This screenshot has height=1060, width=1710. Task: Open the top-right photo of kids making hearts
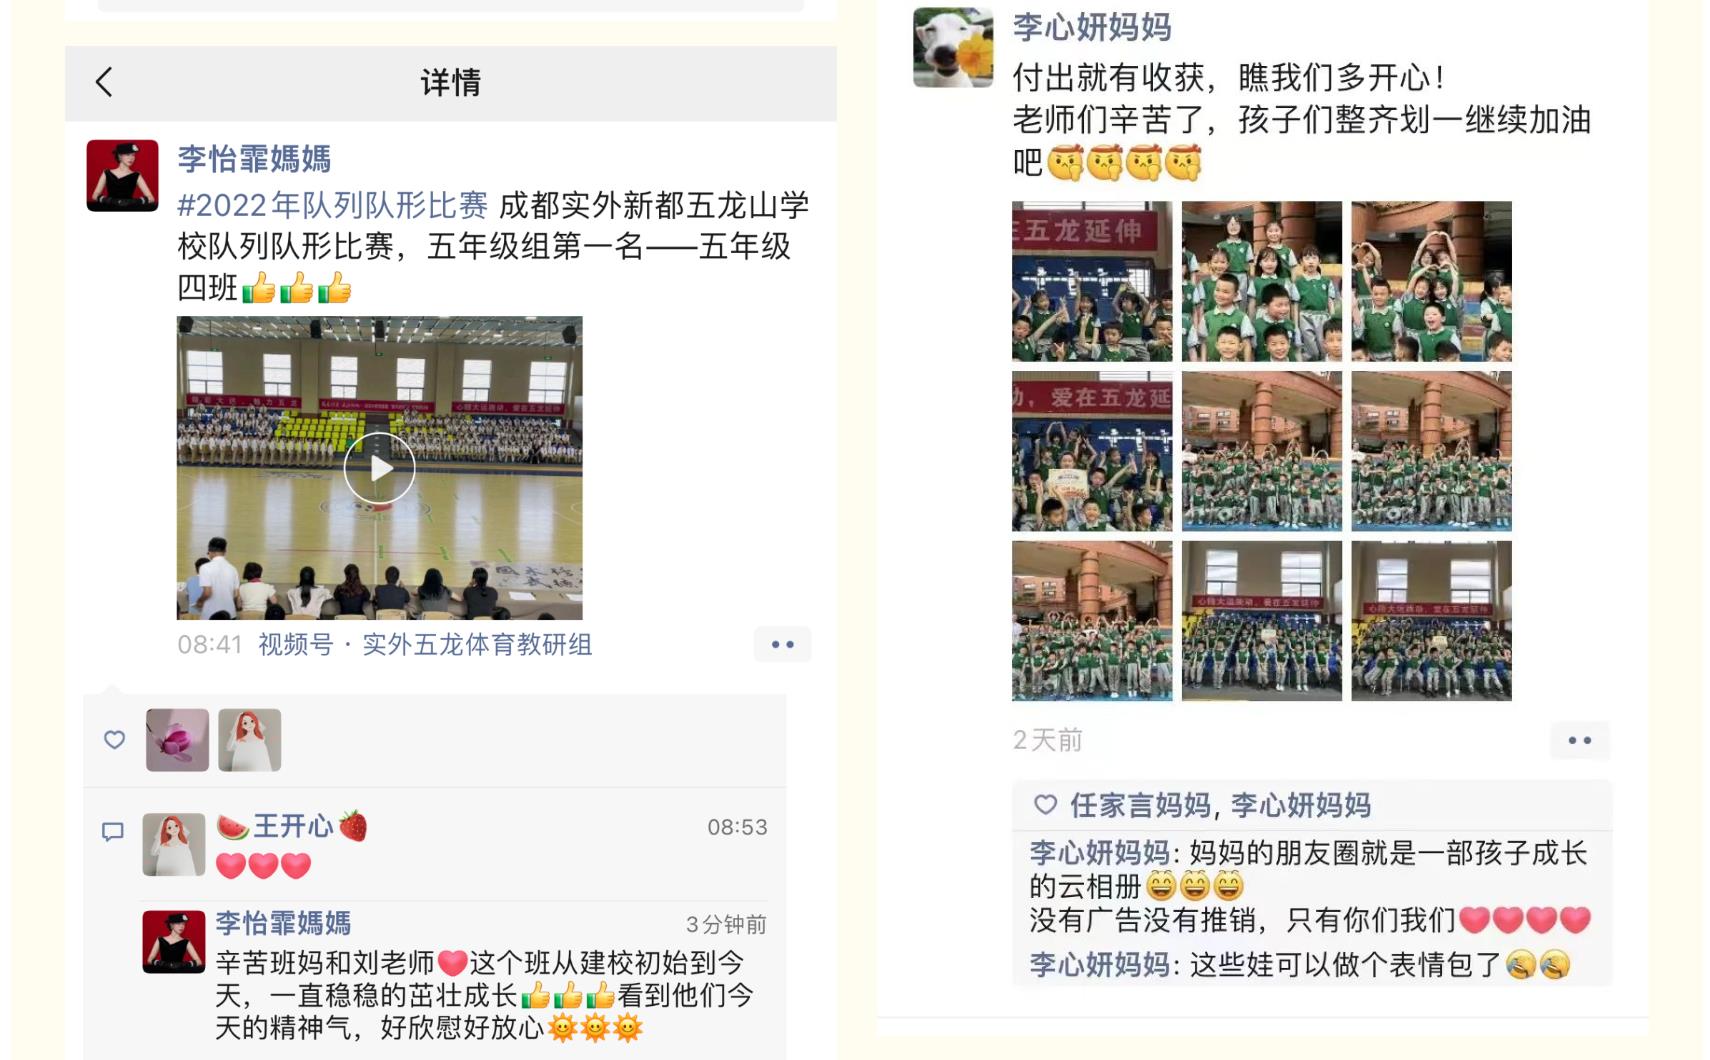click(1432, 281)
